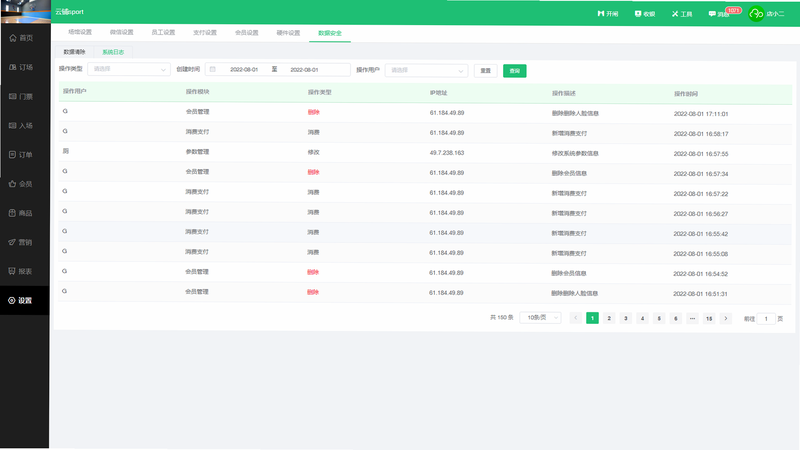Screen dimensions: 800x450
Task: Click the green 查询 search button
Action: click(x=514, y=71)
